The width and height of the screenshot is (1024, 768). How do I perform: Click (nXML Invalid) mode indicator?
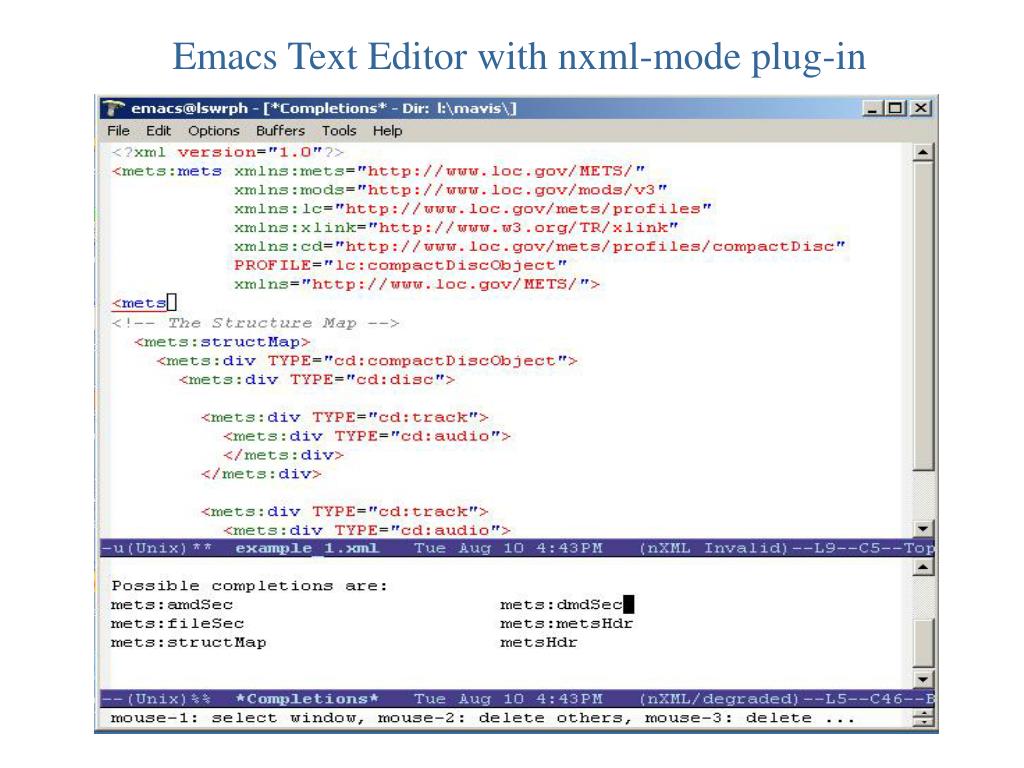(714, 548)
